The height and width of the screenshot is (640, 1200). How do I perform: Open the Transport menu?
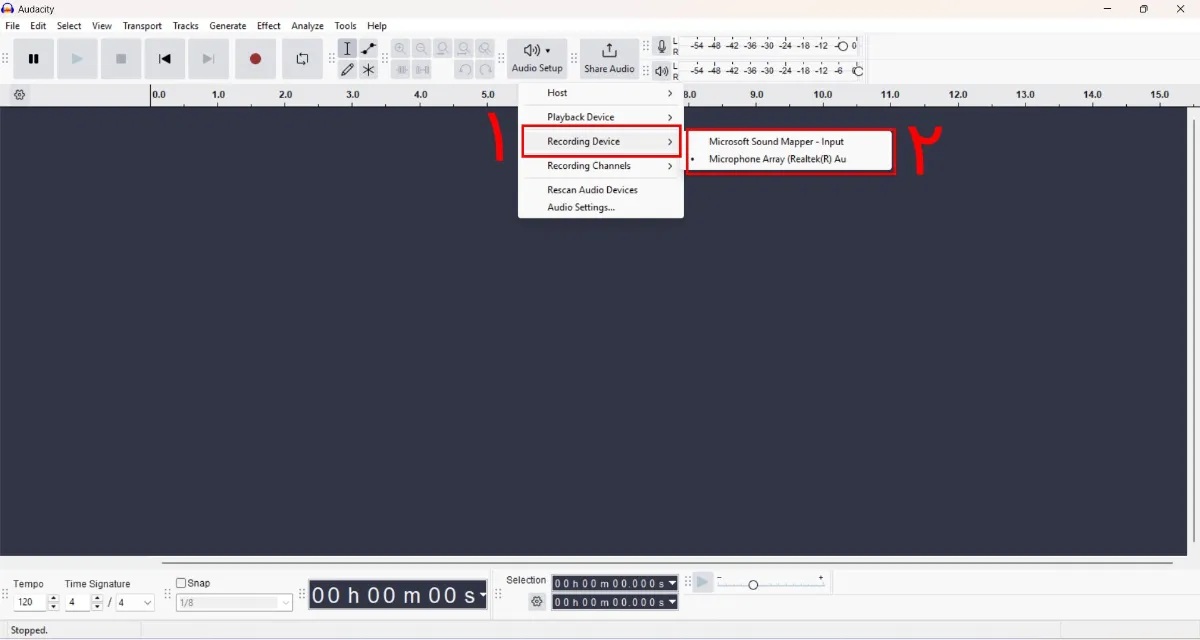click(x=142, y=25)
